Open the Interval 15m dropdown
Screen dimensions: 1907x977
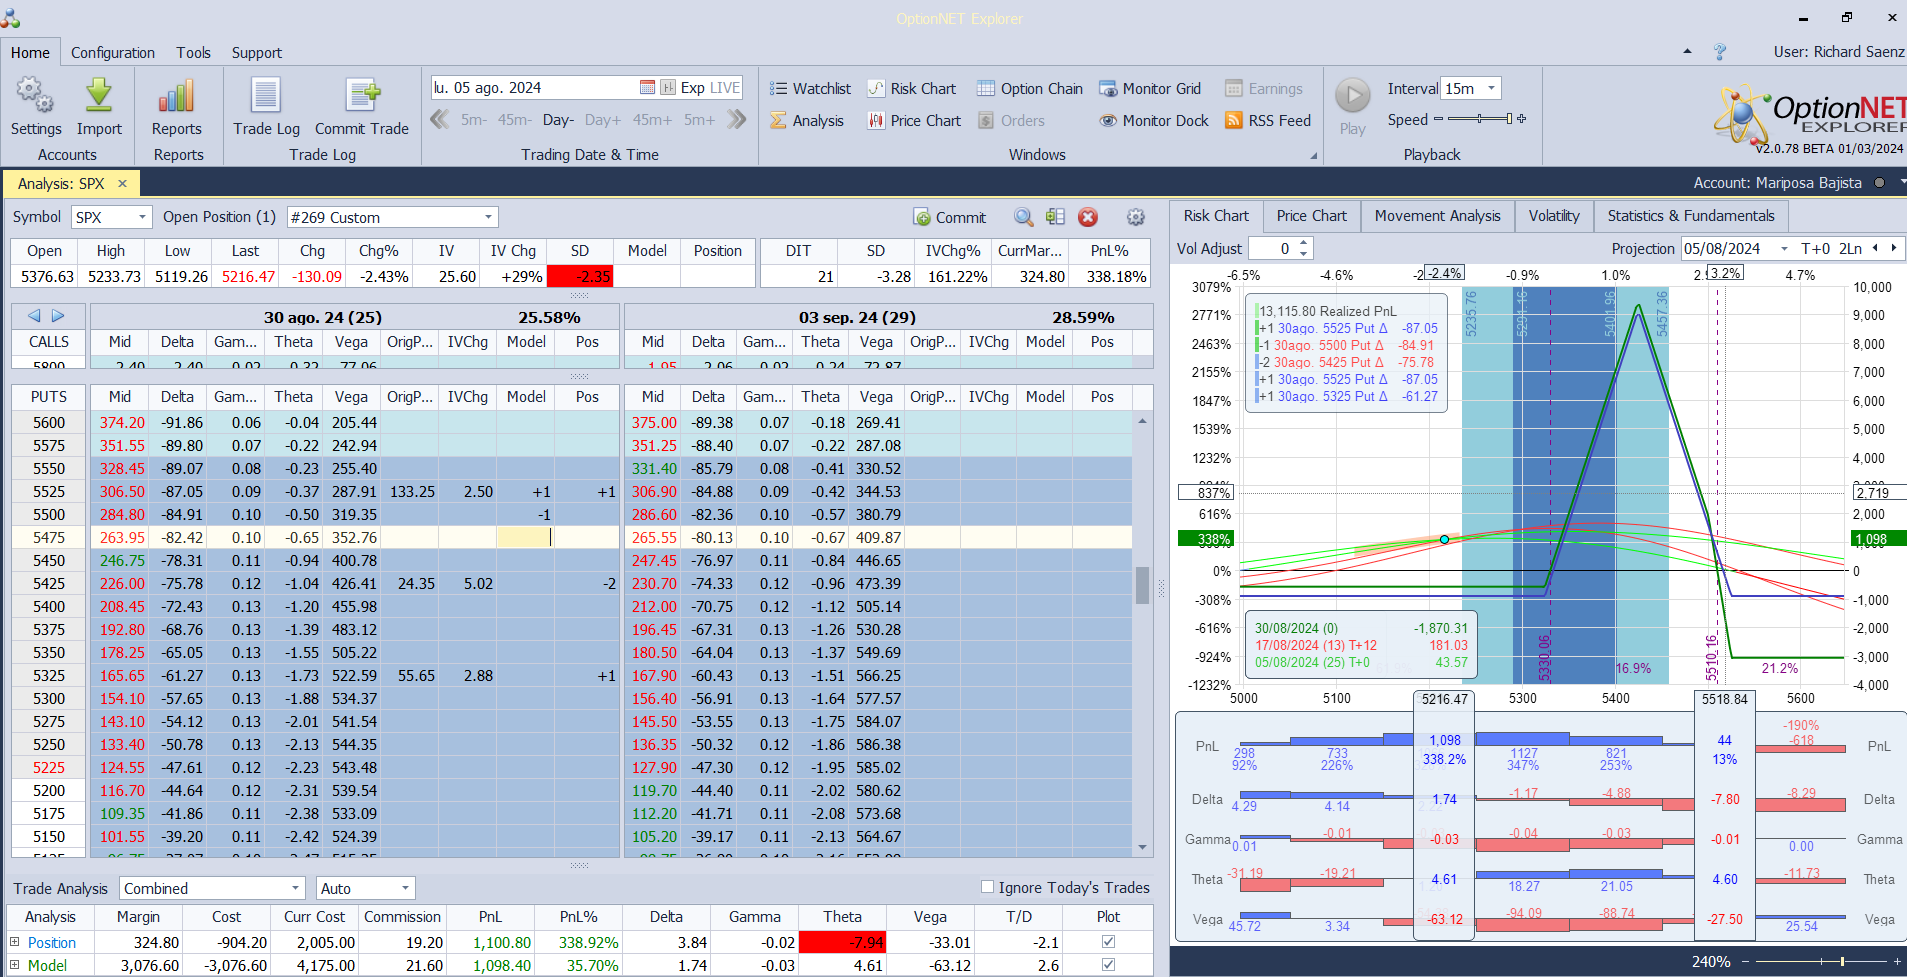pyautogui.click(x=1492, y=88)
